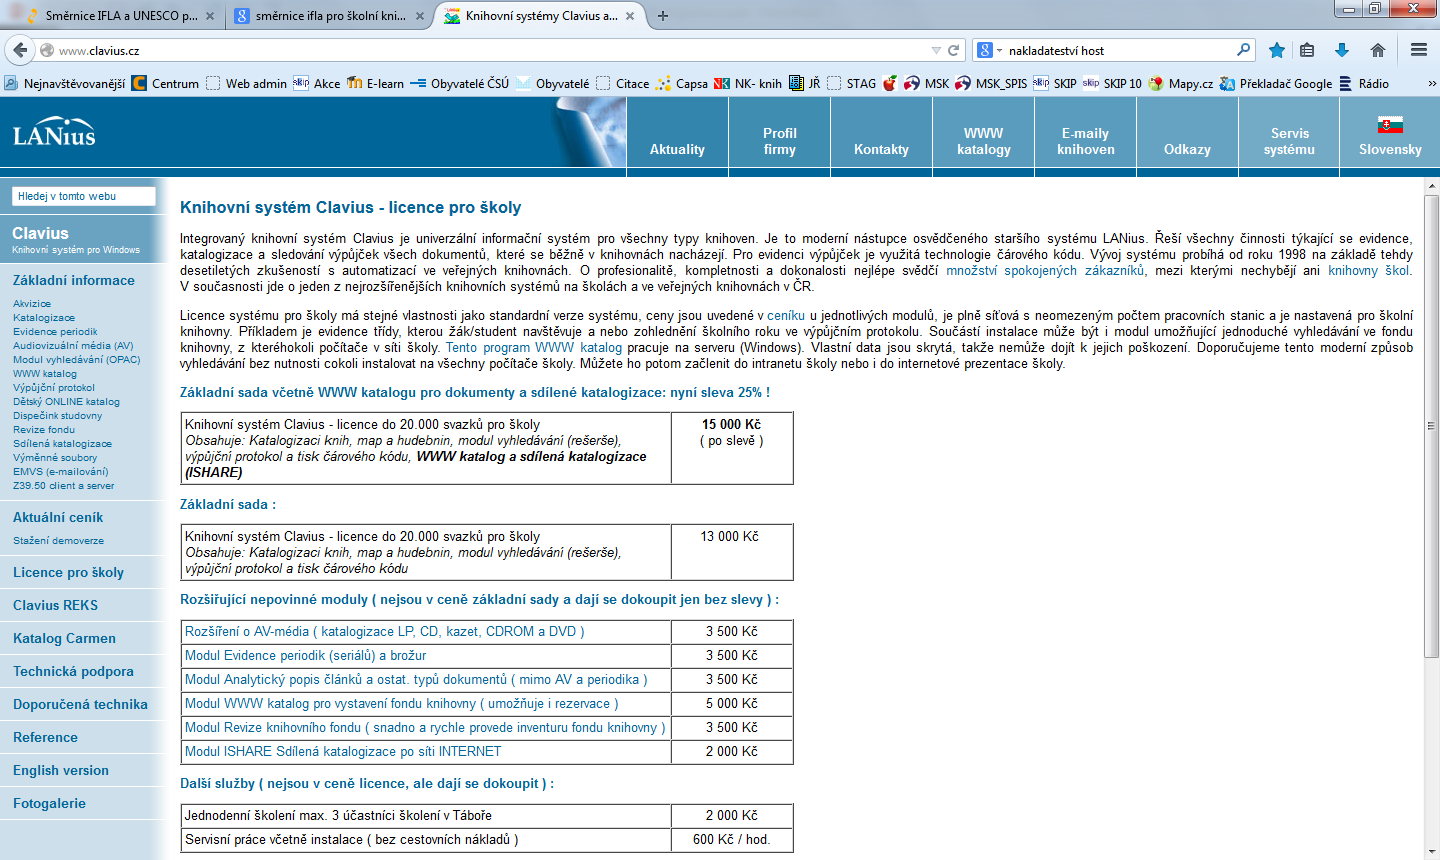This screenshot has width=1440, height=860.
Task: Click the Hledej v tomto webu search field
Action: [84, 196]
